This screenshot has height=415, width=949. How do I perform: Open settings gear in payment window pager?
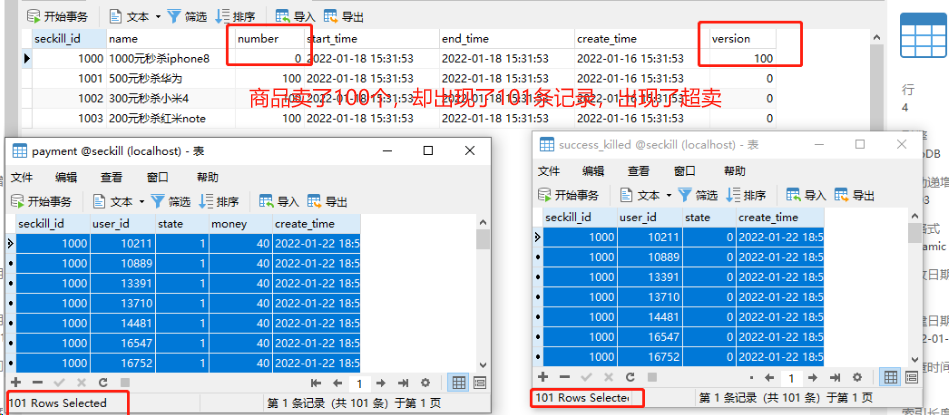coord(425,383)
